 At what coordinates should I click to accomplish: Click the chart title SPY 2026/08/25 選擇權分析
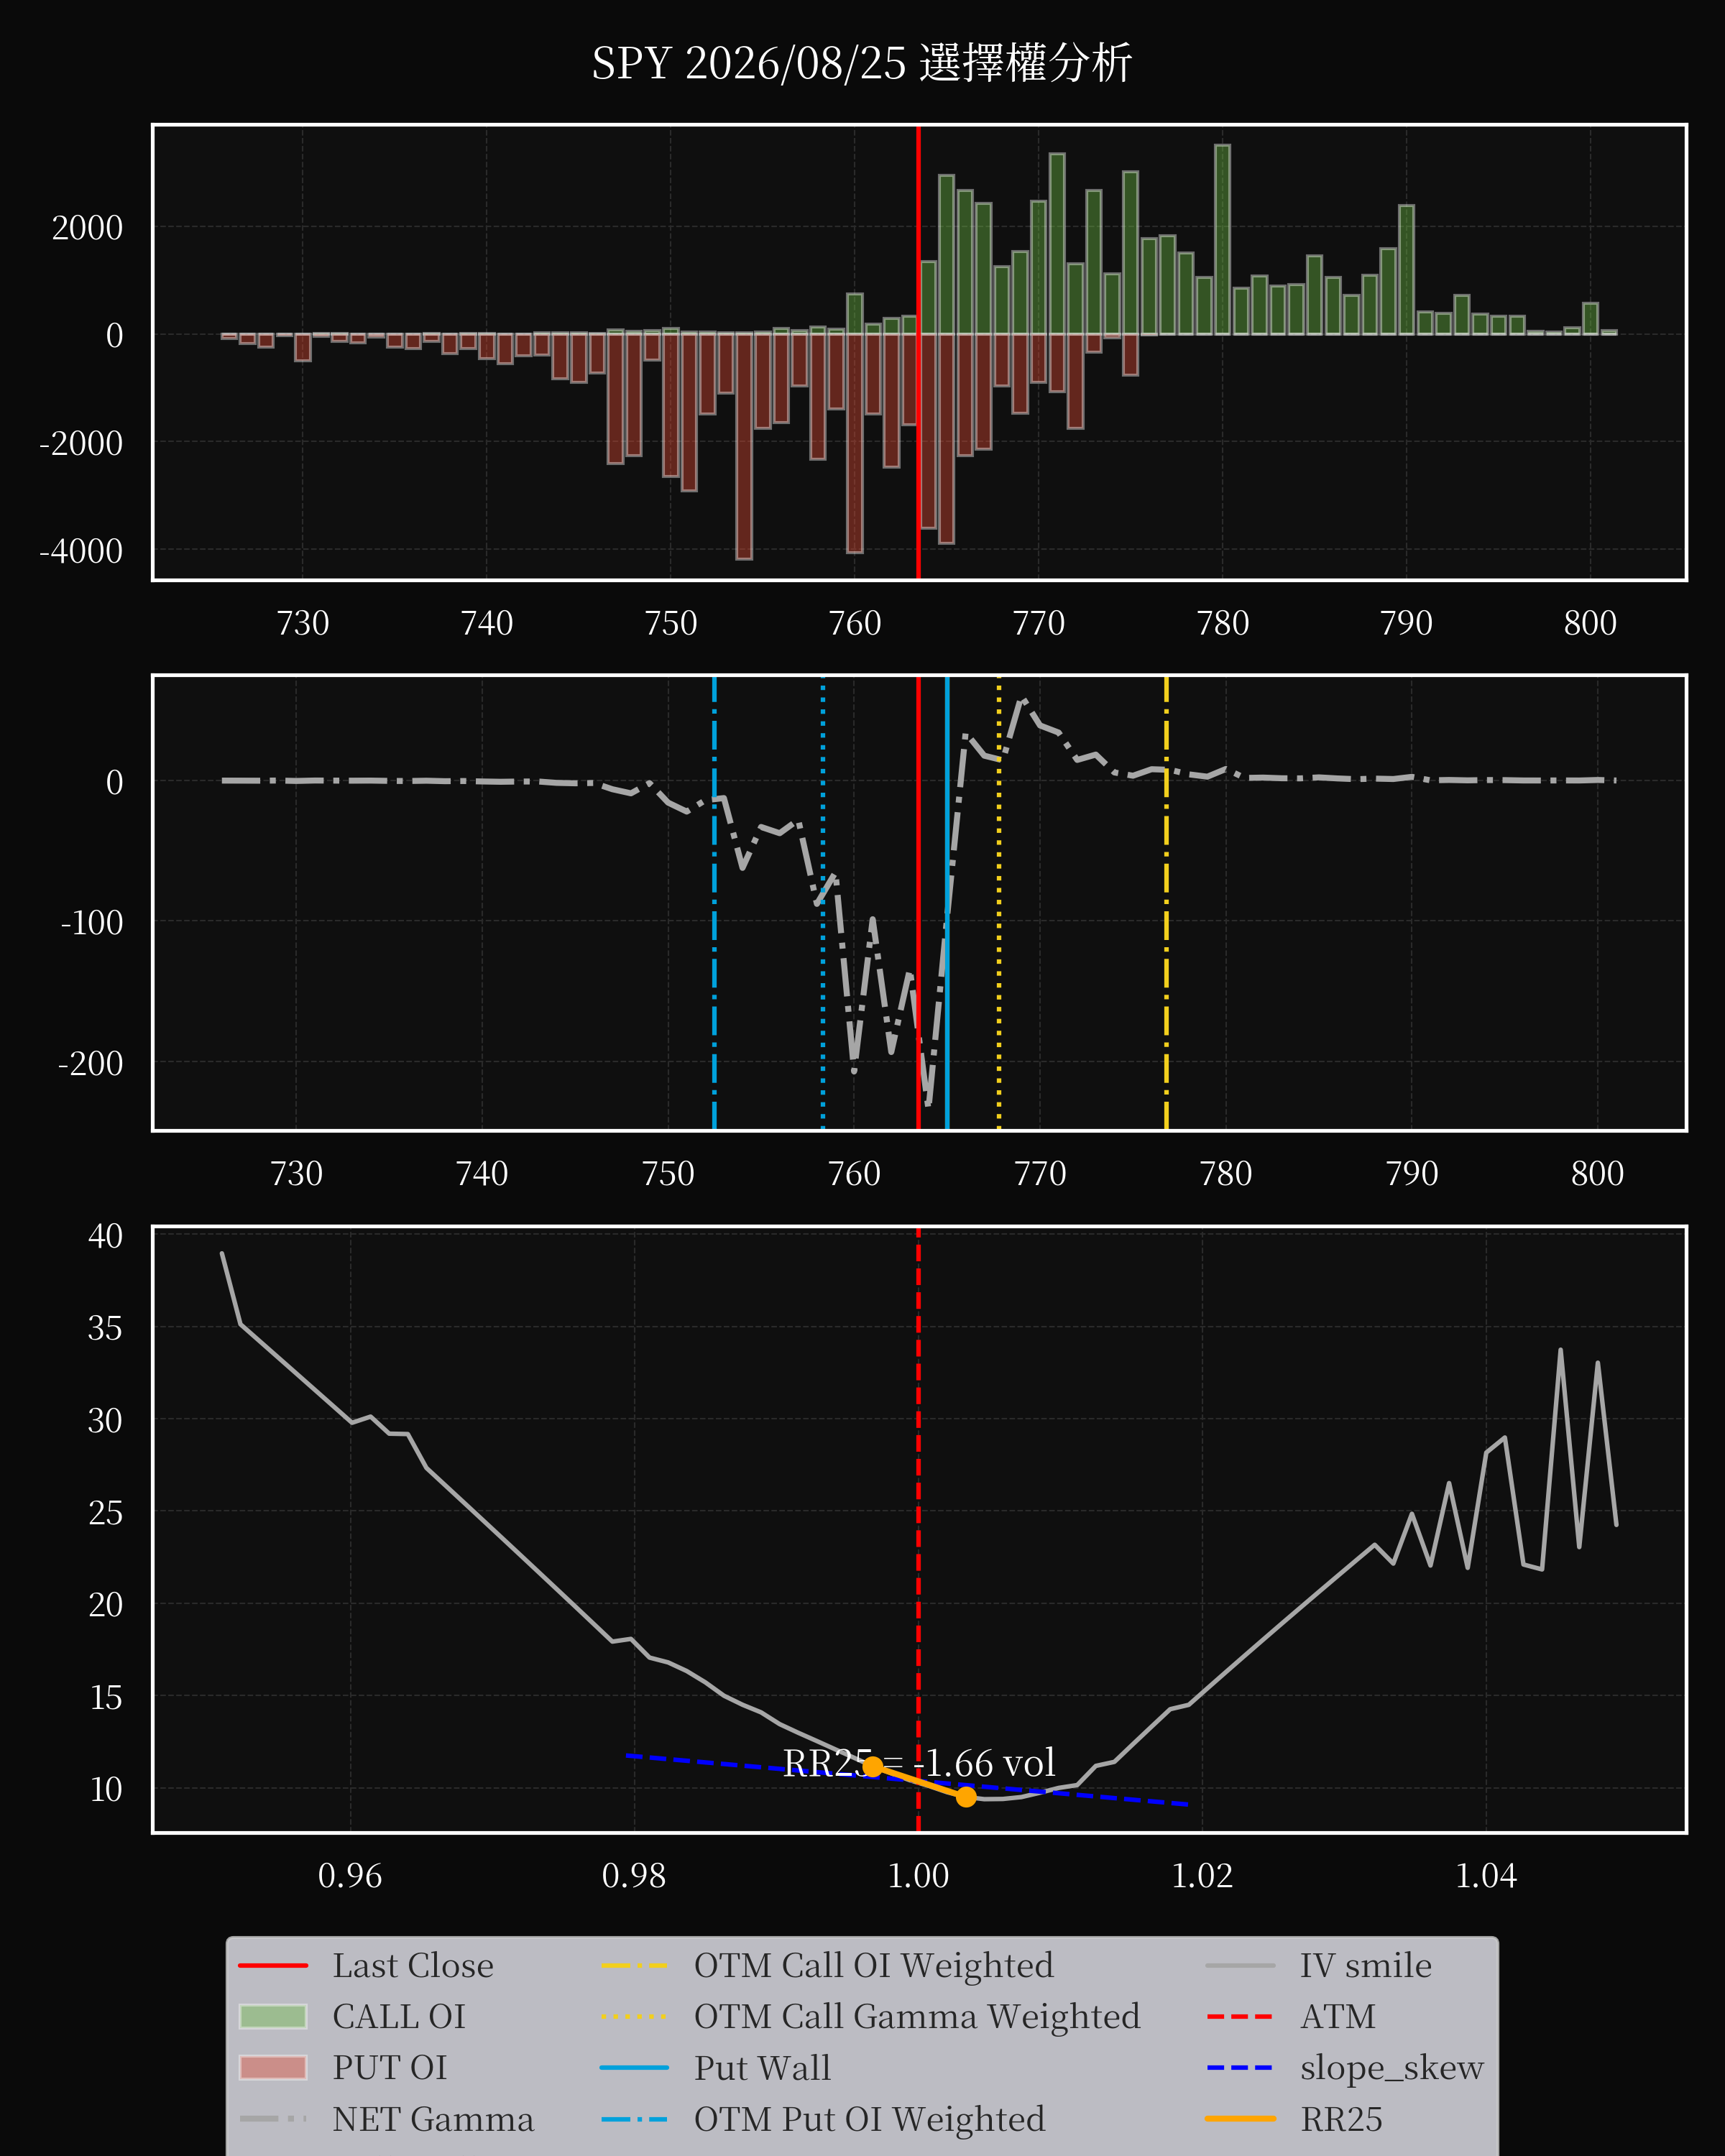coord(861,63)
